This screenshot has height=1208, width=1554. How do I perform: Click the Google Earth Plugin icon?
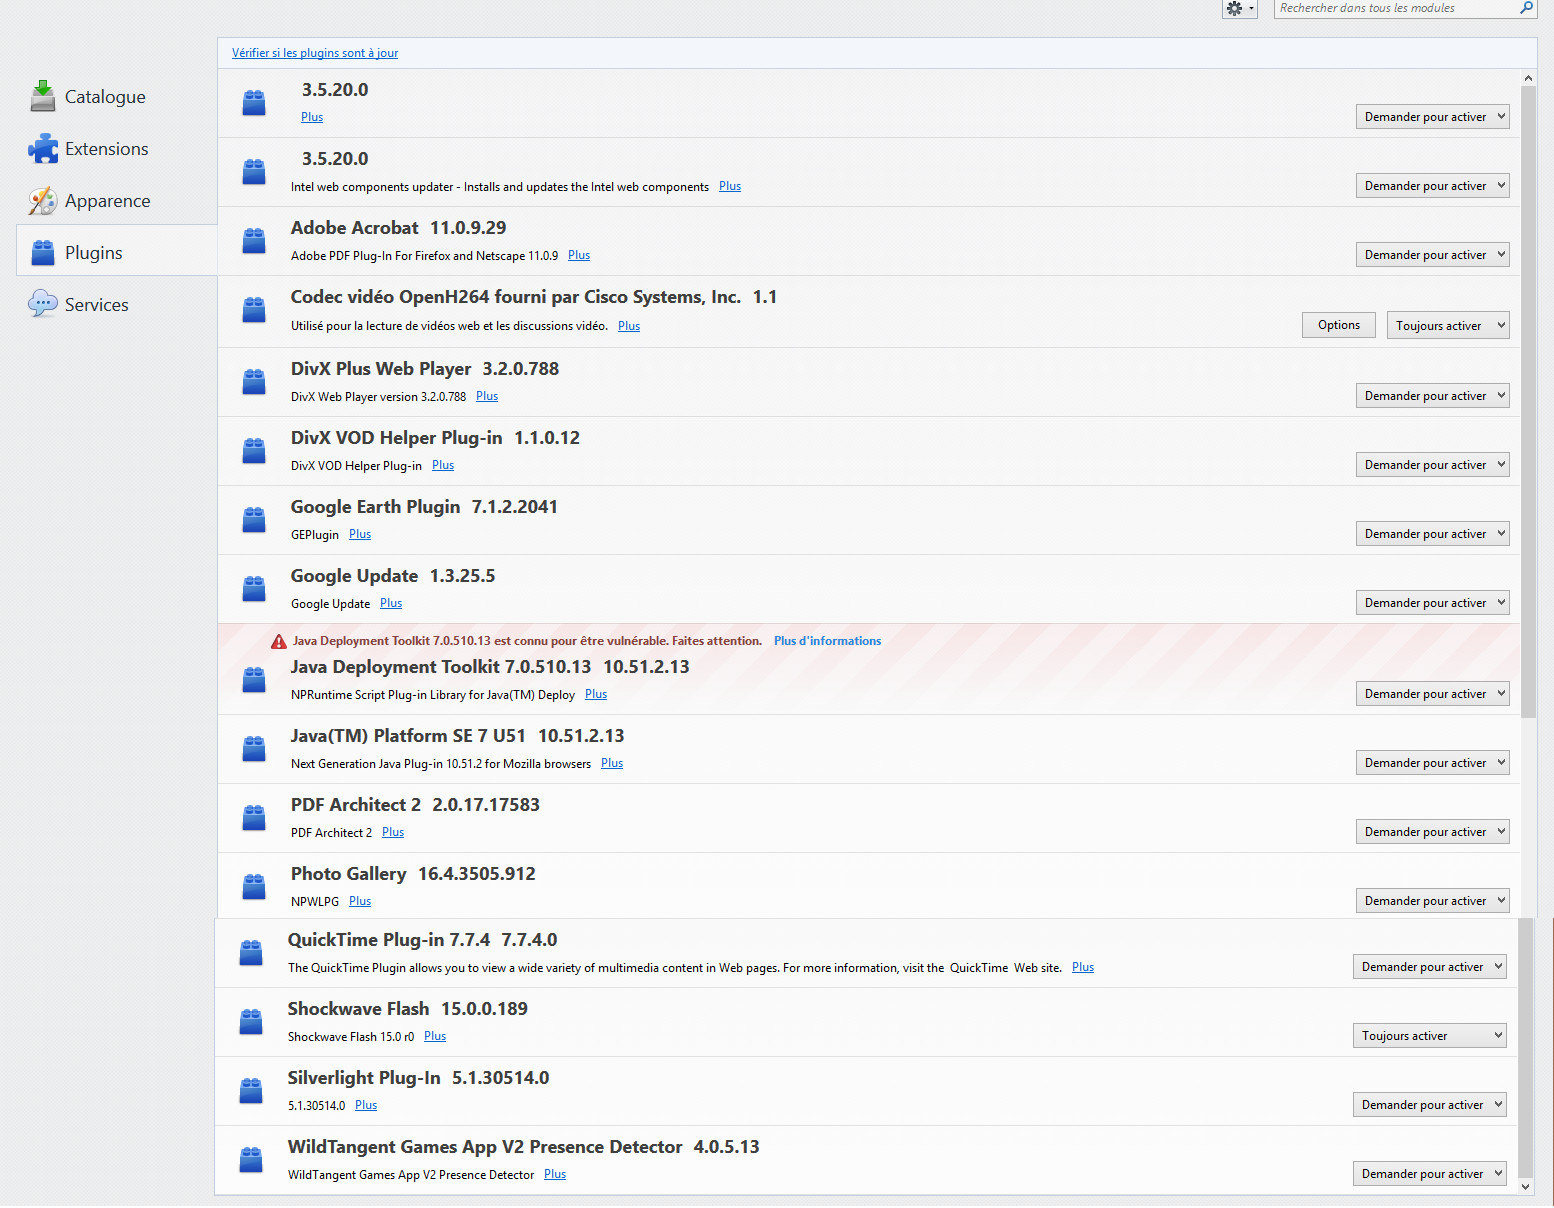pos(254,520)
